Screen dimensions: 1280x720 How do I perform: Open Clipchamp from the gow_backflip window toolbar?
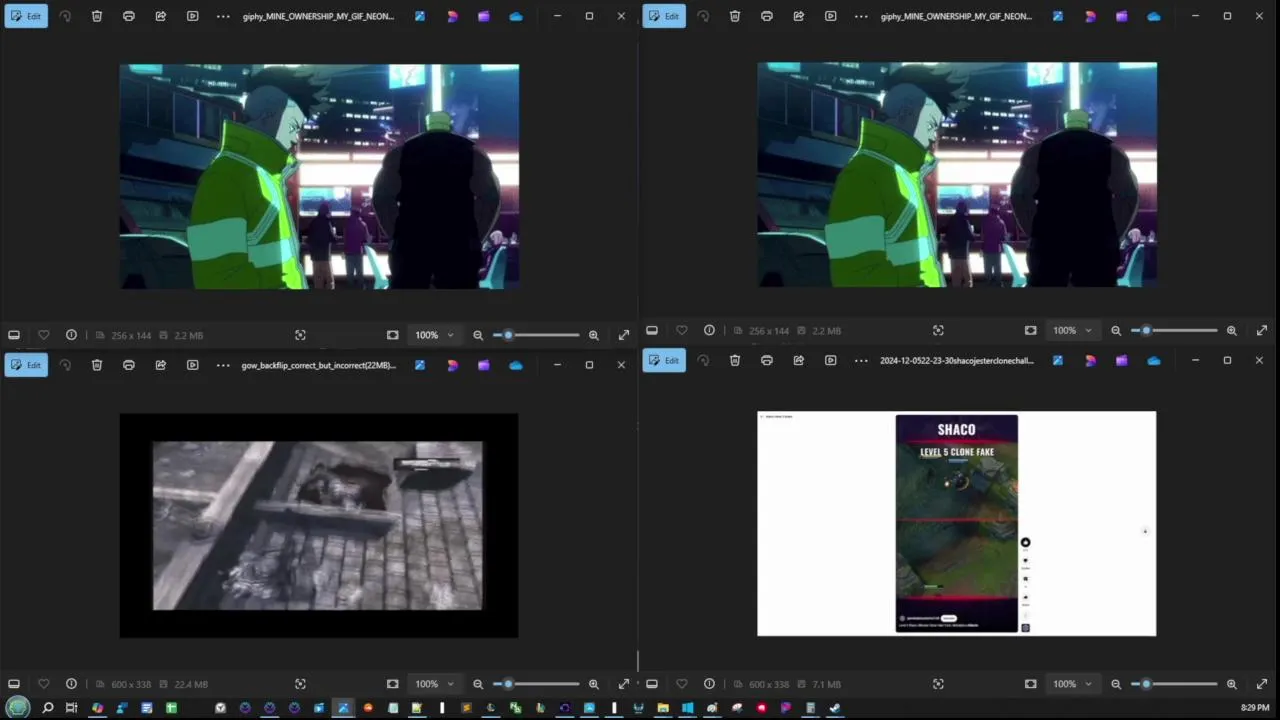[x=484, y=365]
